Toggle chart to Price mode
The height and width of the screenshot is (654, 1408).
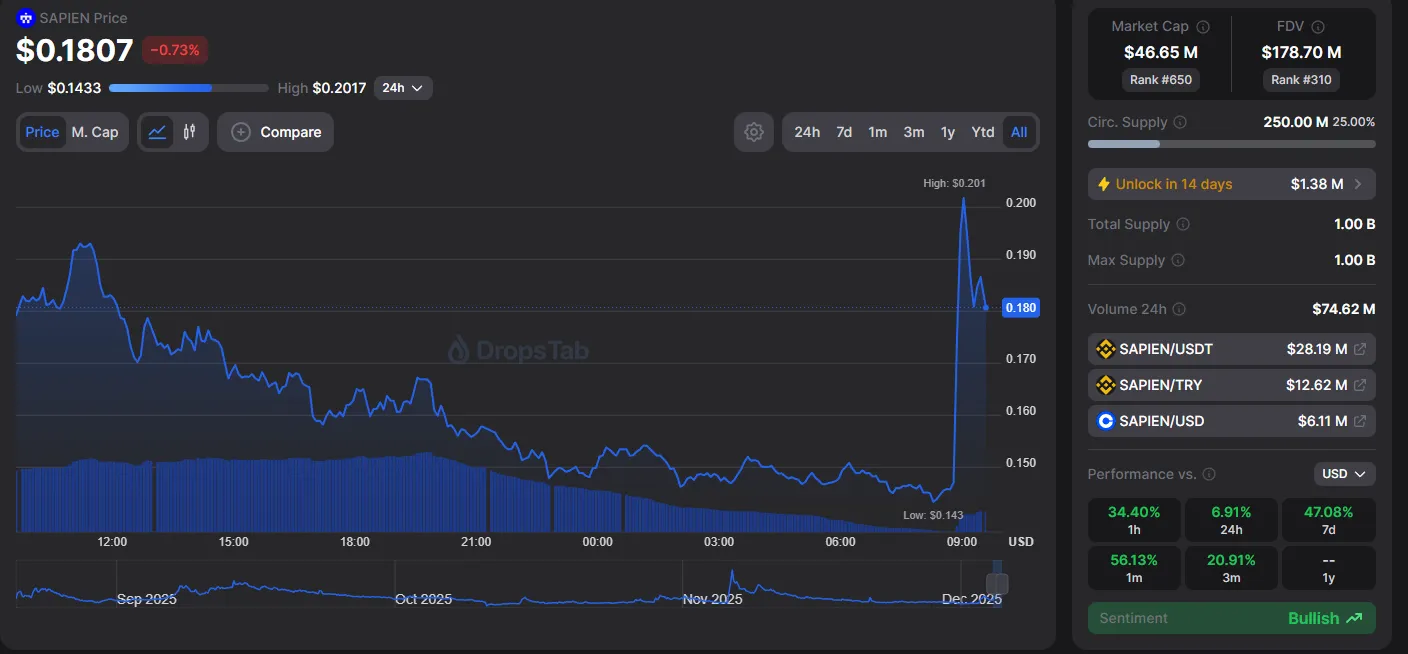coord(42,132)
